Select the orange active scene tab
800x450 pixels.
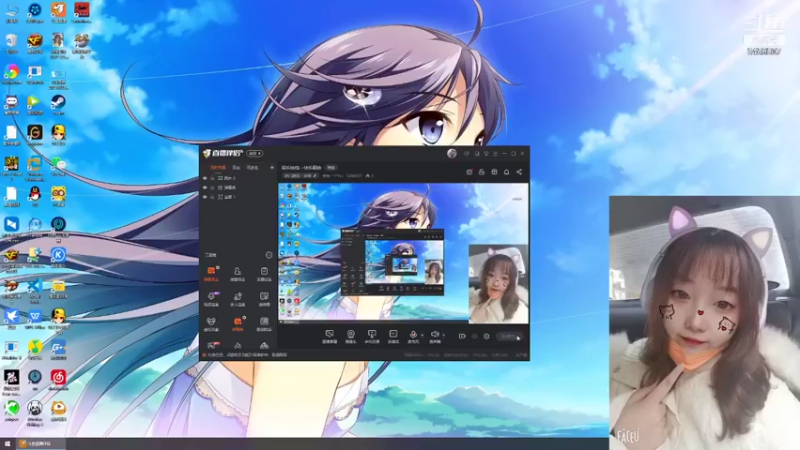pyautogui.click(x=218, y=167)
